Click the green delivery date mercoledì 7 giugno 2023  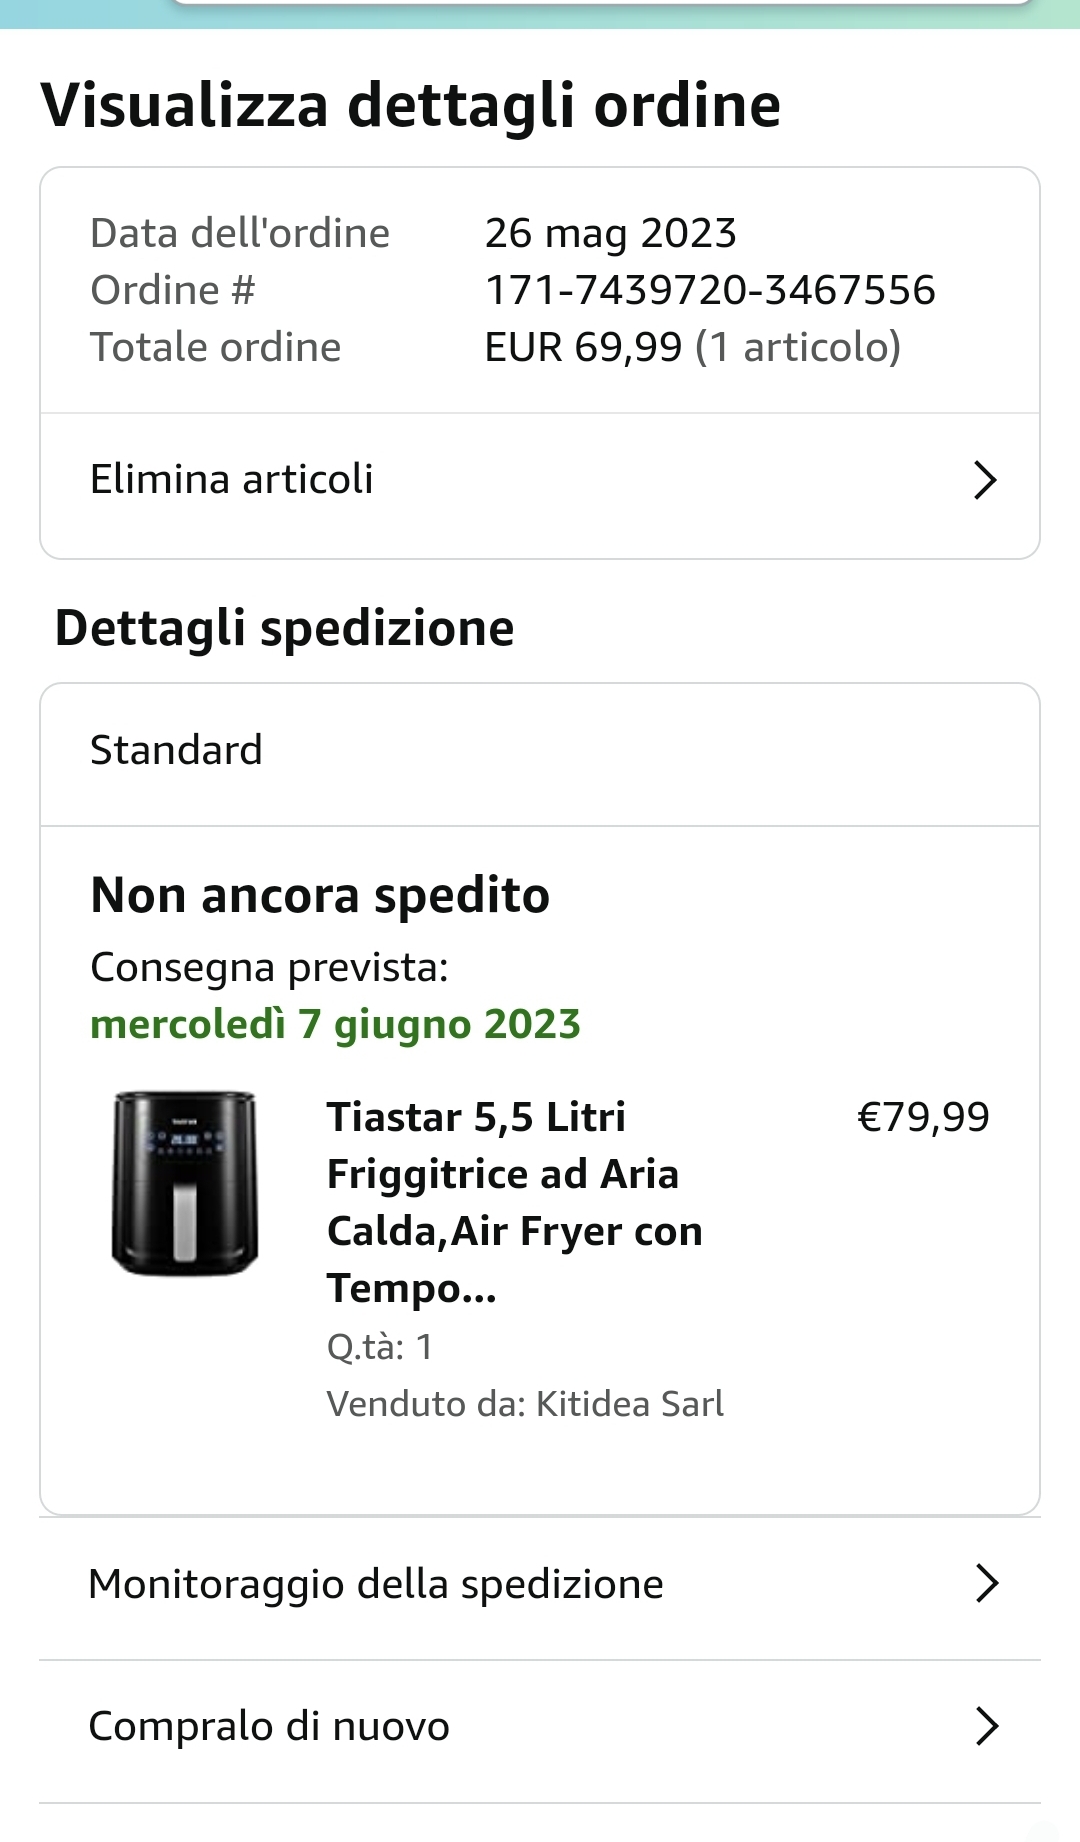pos(335,1025)
